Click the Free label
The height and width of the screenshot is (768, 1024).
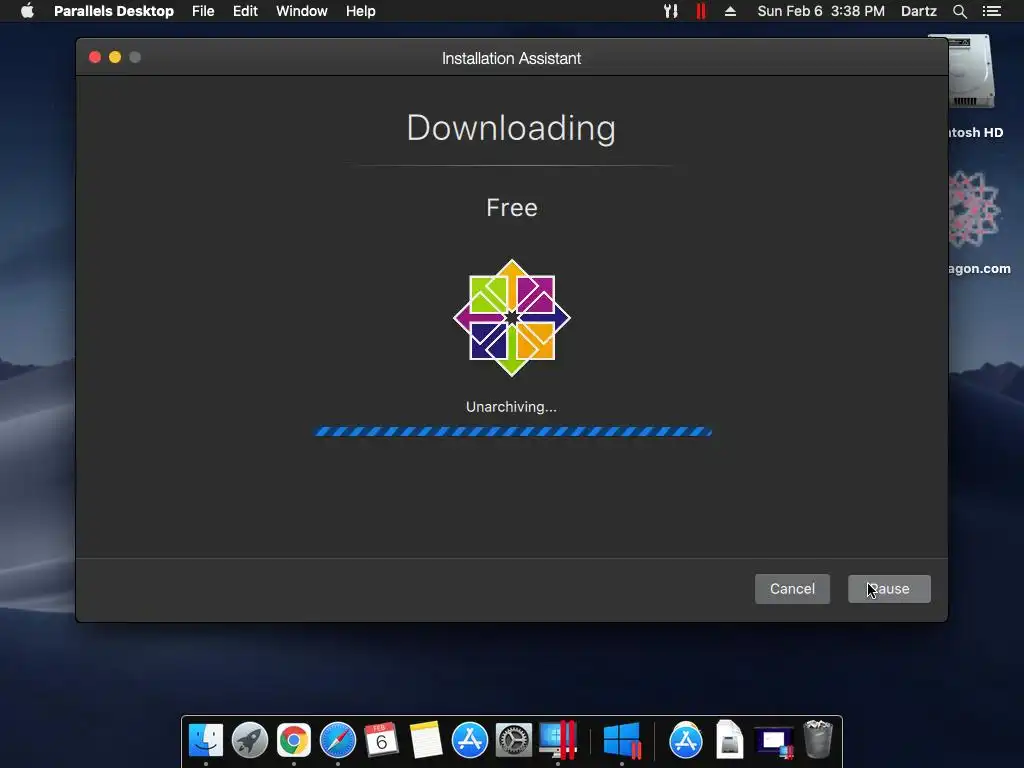coord(512,208)
